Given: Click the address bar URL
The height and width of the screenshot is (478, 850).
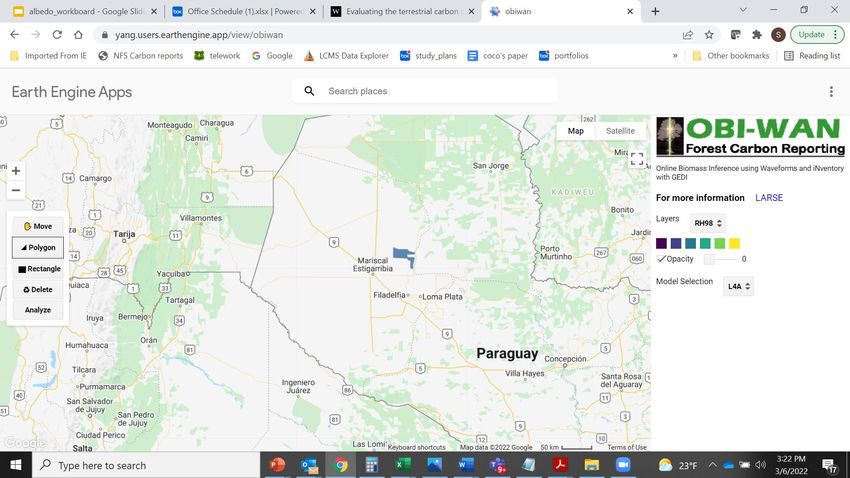Looking at the screenshot, I should [199, 35].
